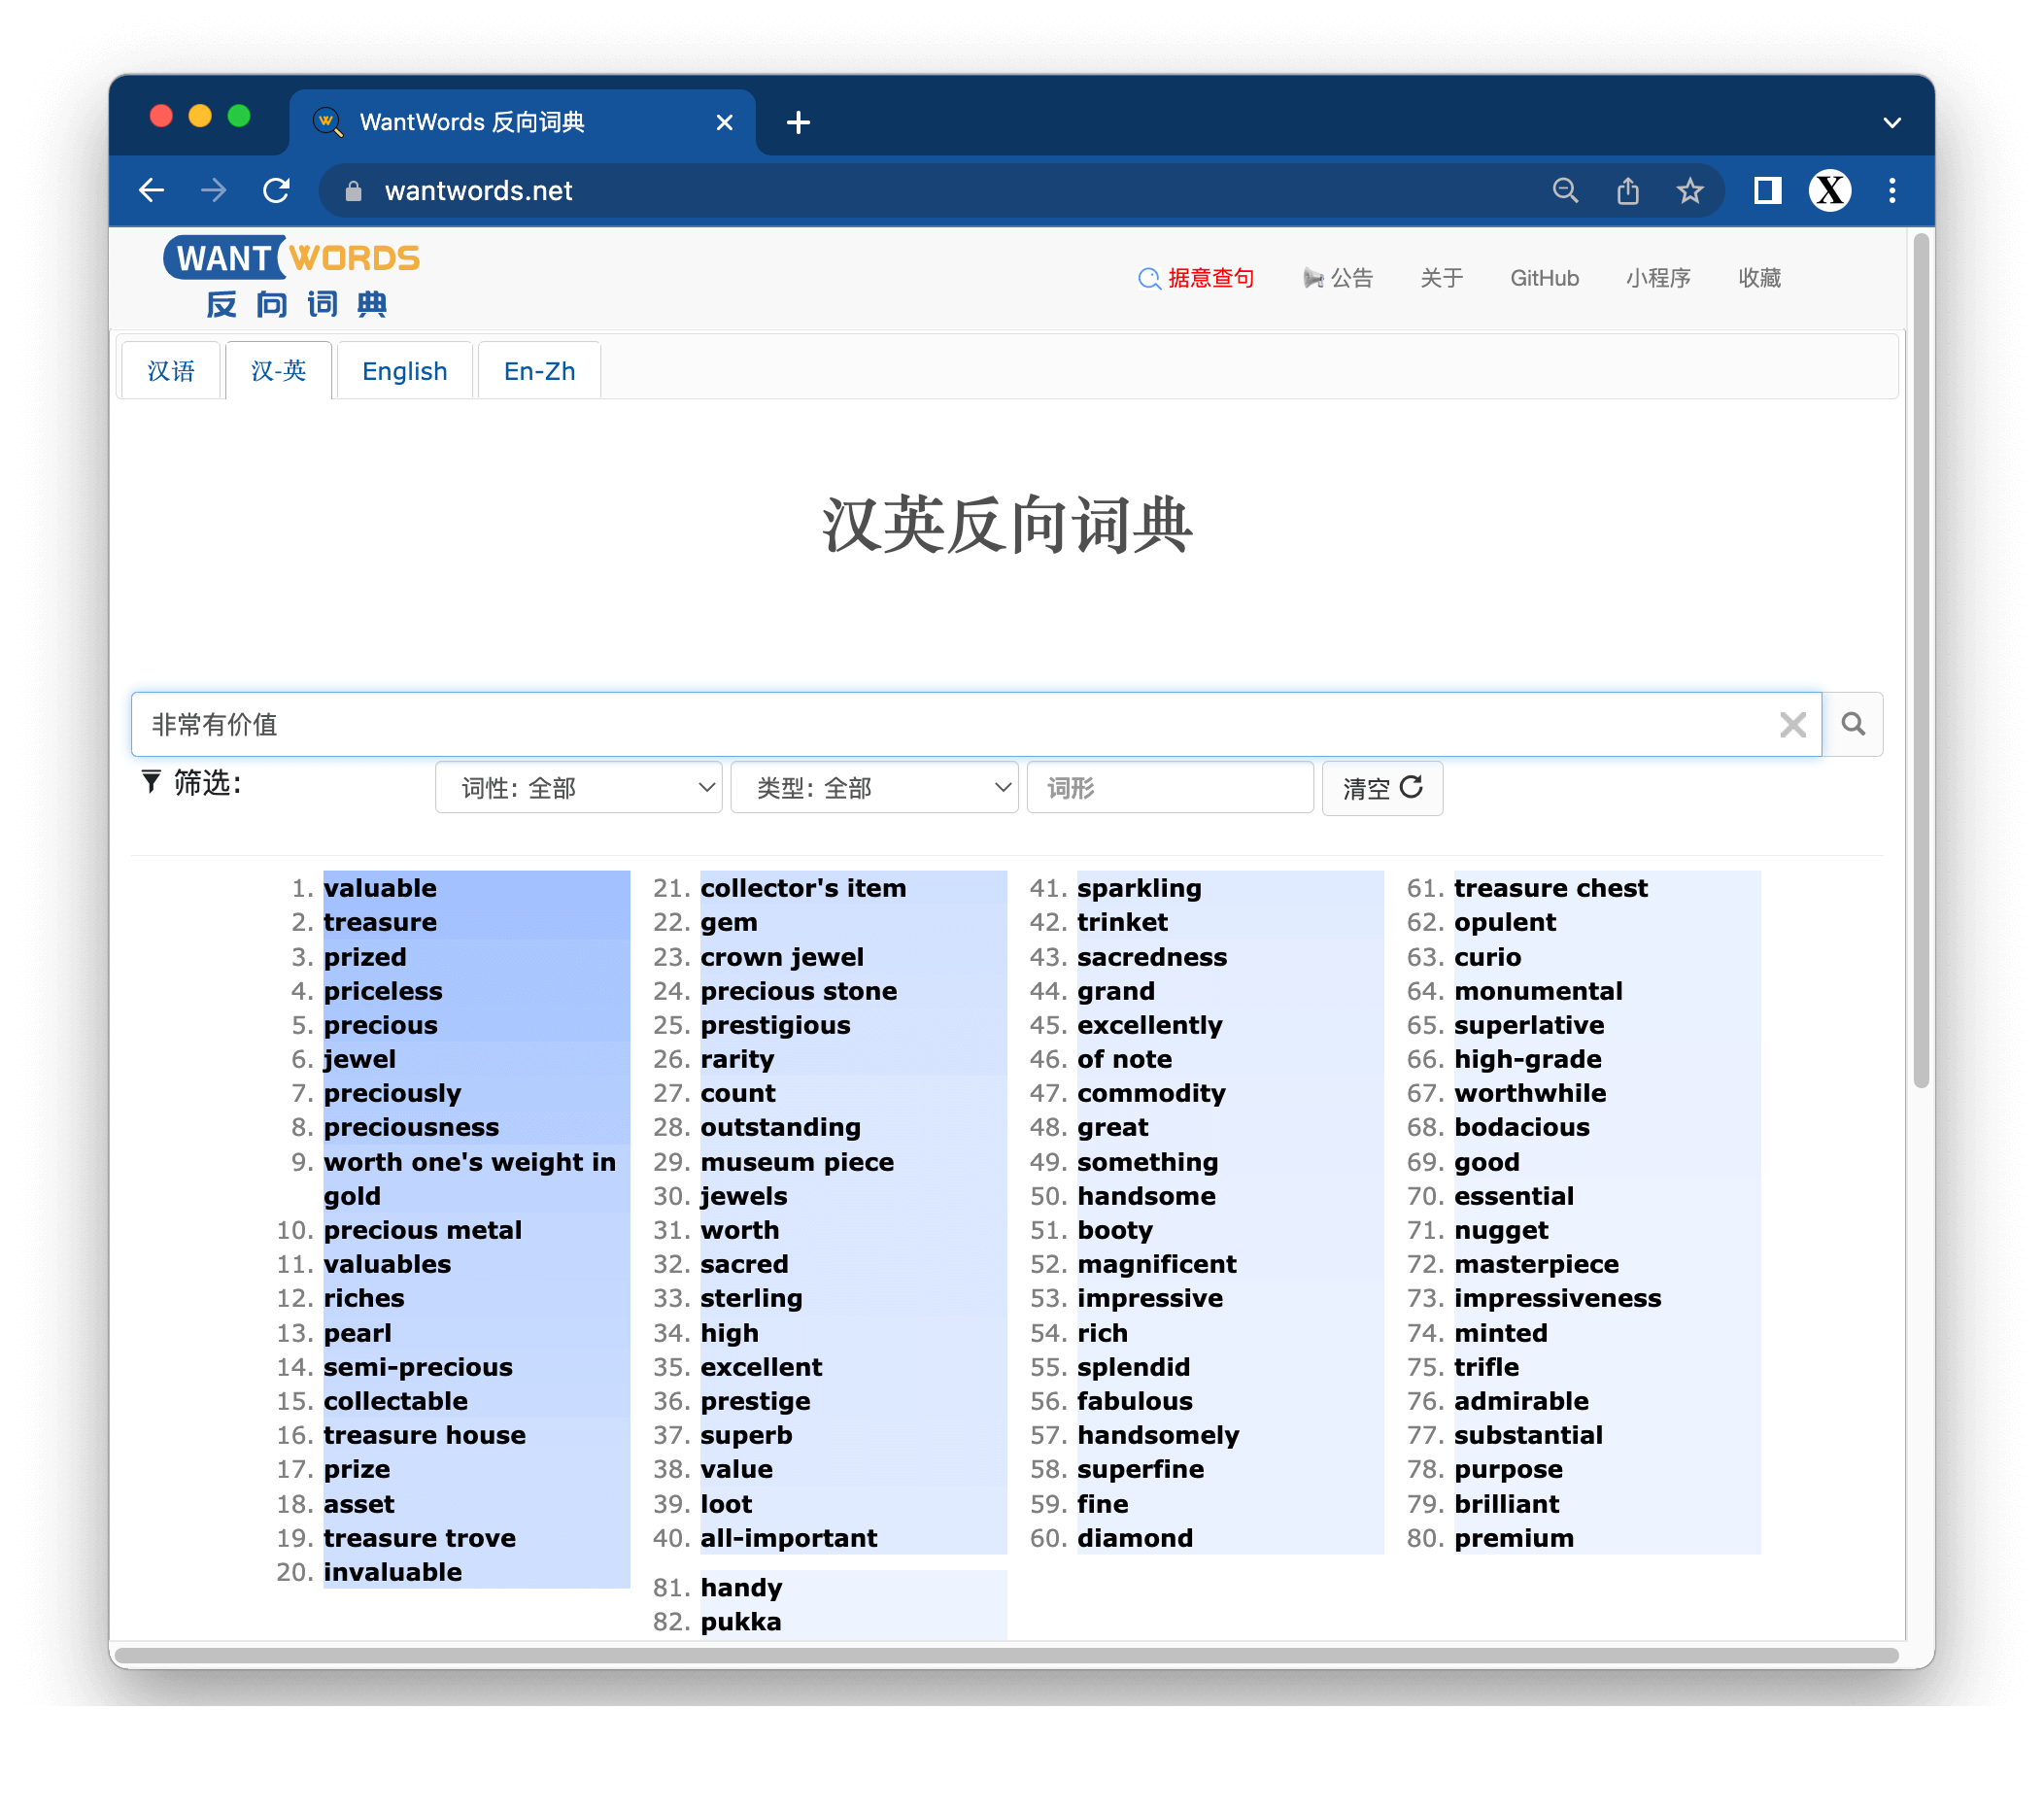Switch to the 汉-英 tab
This screenshot has height=1813, width=2044.
[278, 371]
